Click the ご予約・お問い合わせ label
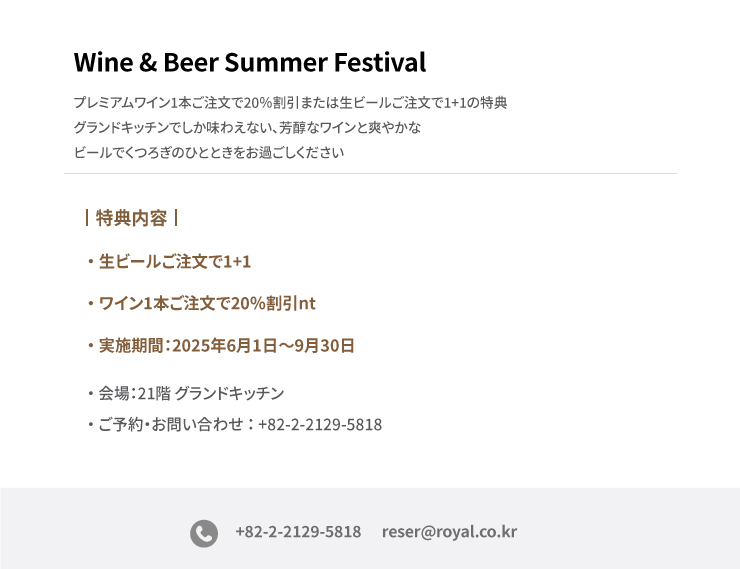This screenshot has height=569, width=740. coord(170,424)
